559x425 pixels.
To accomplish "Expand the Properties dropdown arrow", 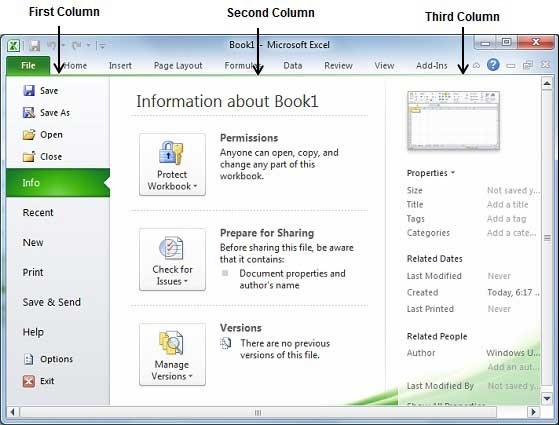I will (453, 173).
